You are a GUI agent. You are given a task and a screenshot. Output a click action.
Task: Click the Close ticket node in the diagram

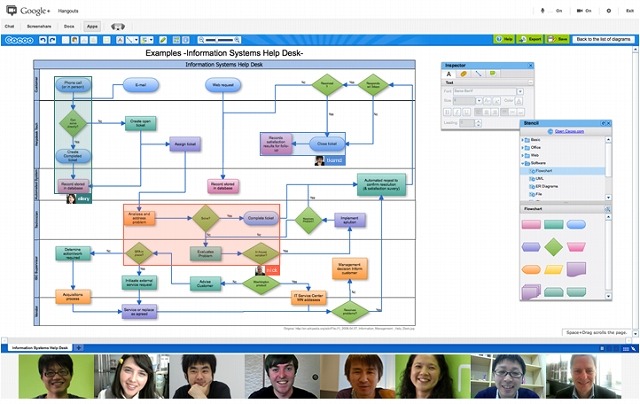click(327, 144)
